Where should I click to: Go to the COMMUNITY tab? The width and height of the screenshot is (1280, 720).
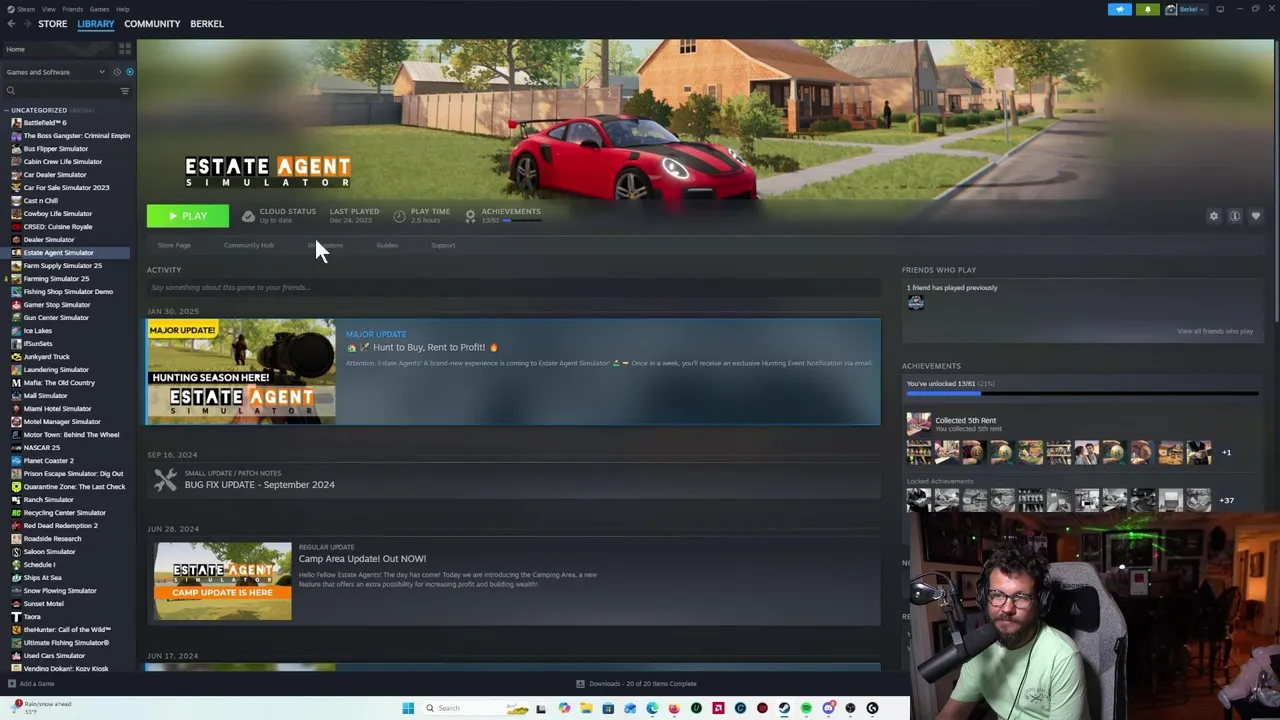point(152,23)
